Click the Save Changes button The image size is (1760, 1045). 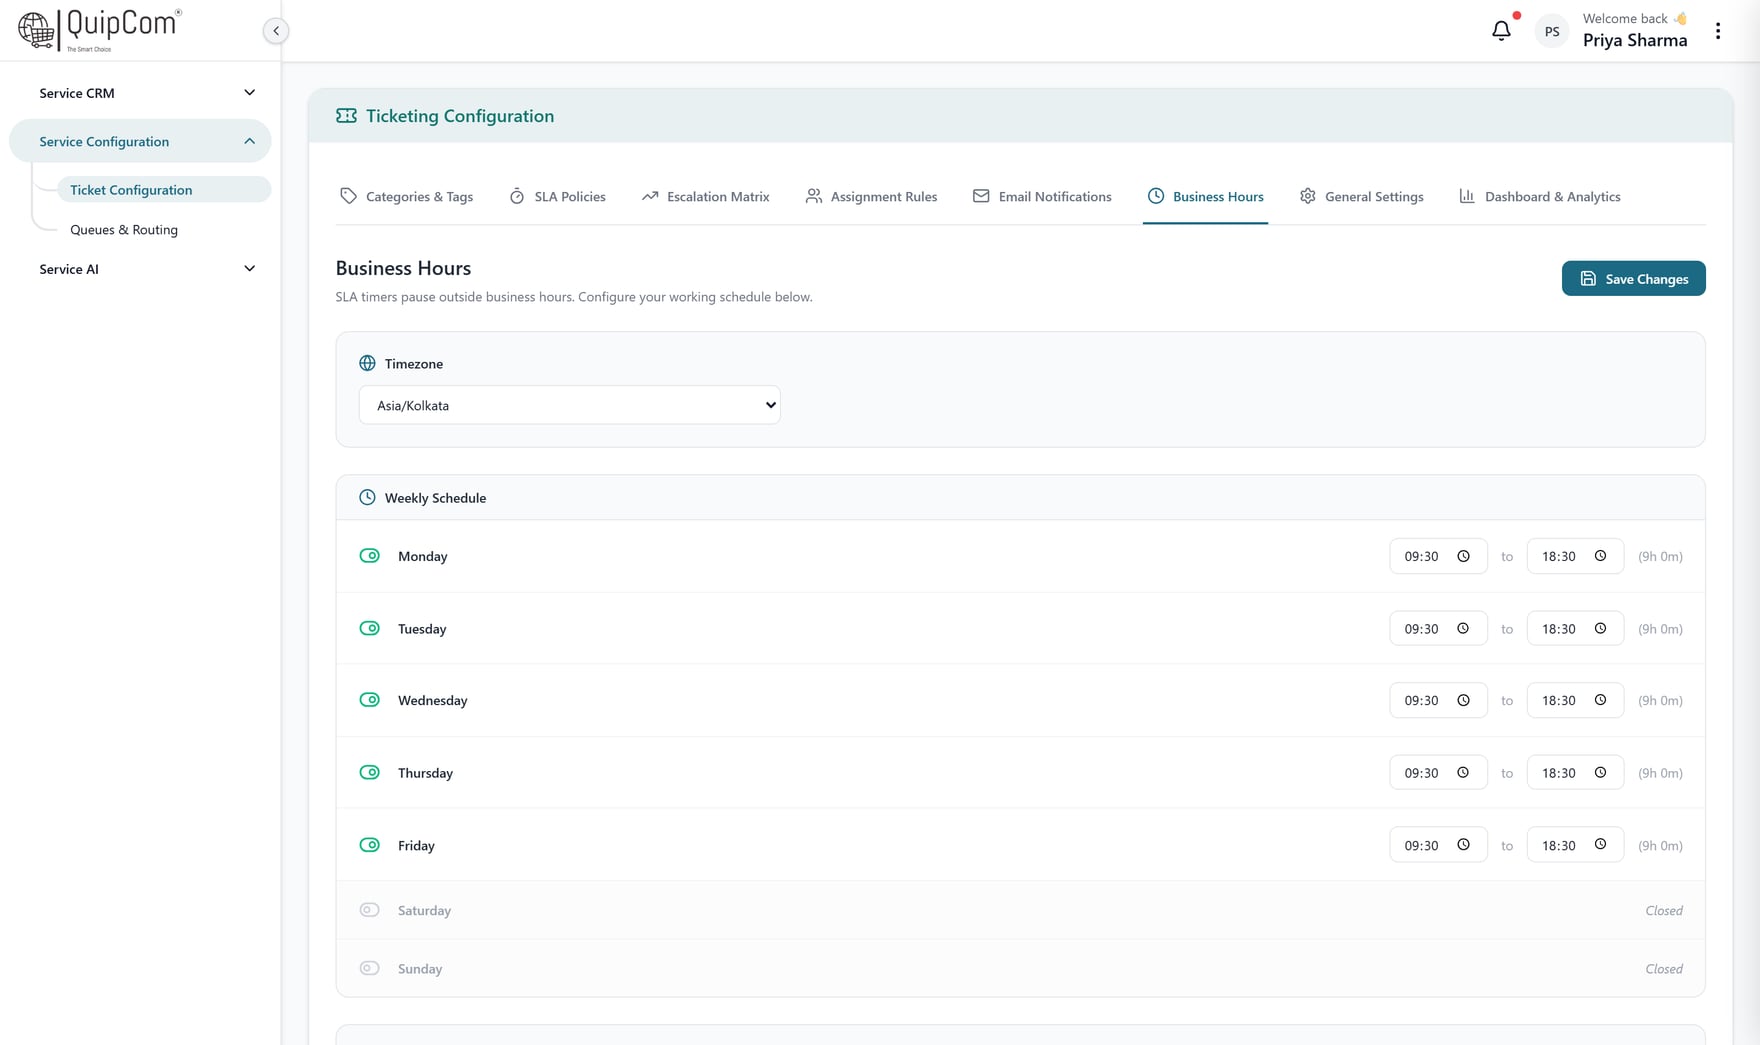tap(1633, 279)
